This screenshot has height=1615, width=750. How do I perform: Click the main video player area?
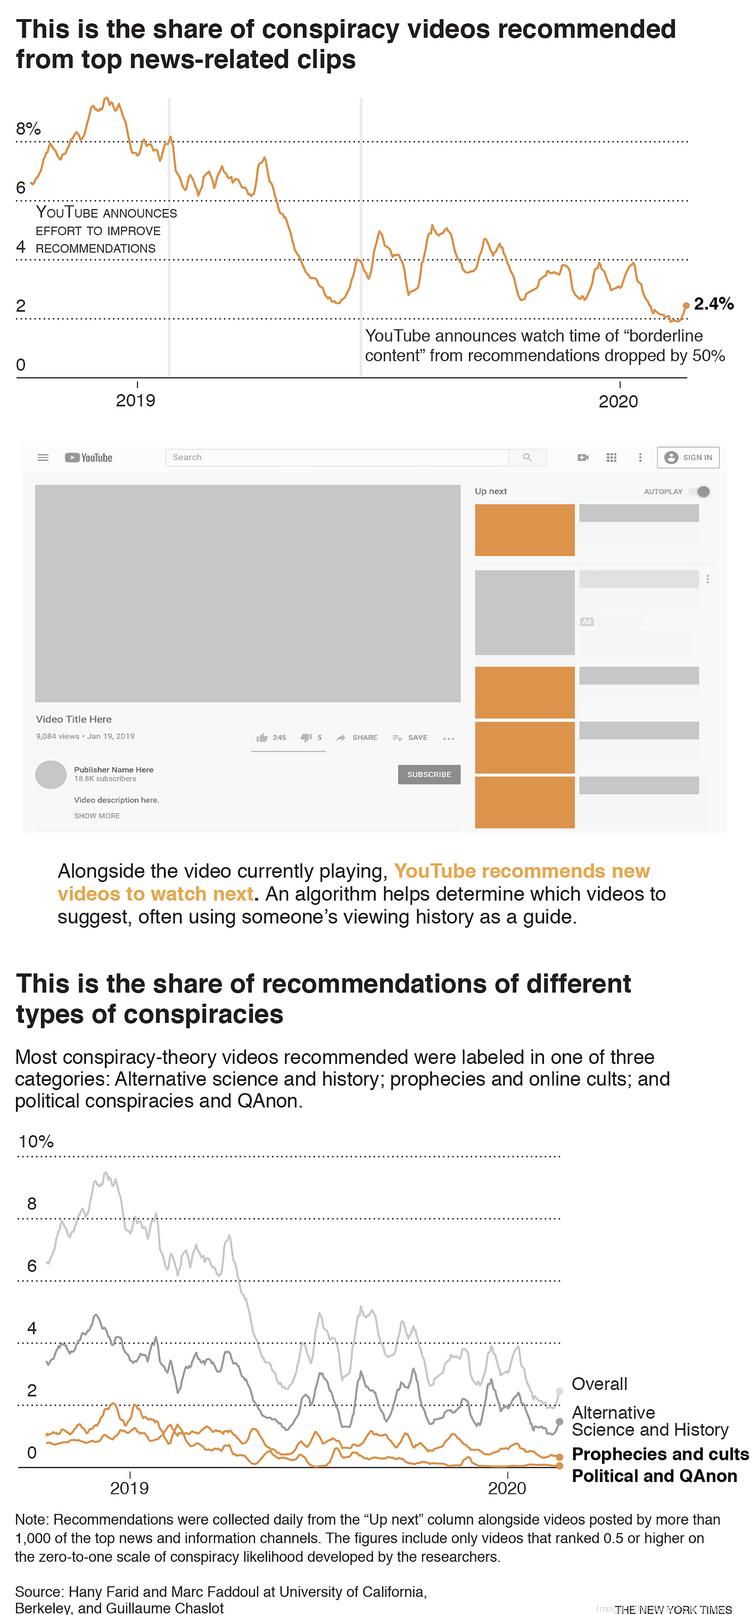pos(248,593)
